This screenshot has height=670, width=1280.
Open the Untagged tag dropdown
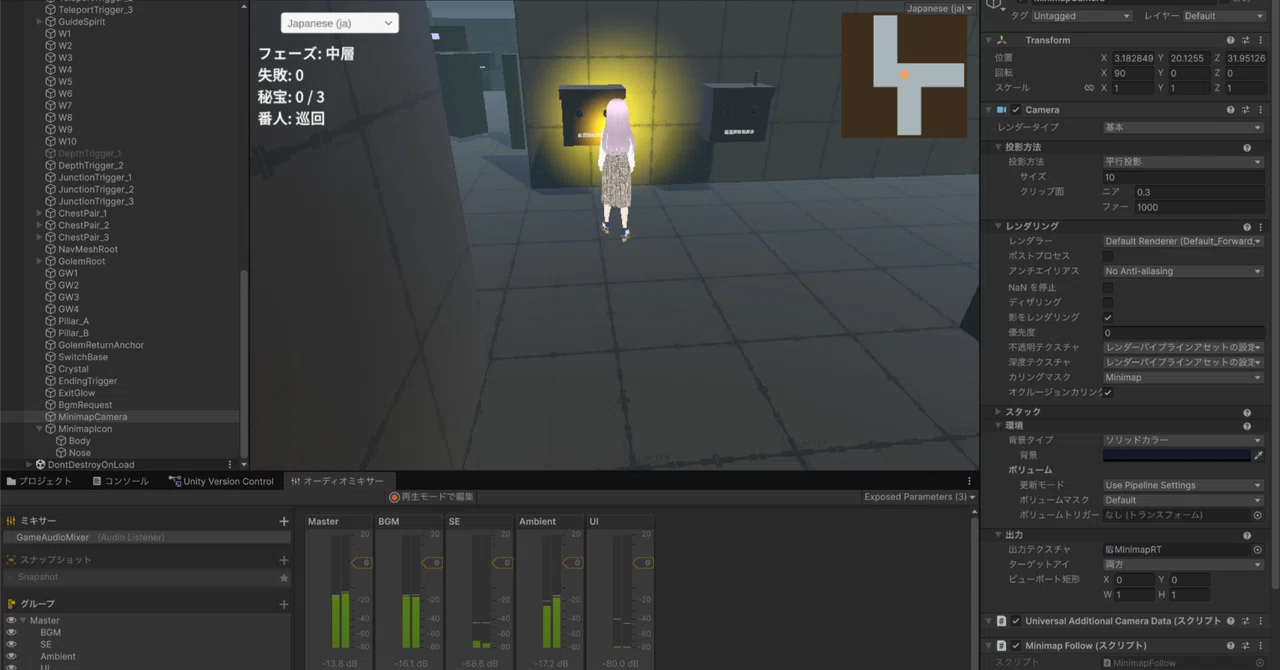point(1082,16)
